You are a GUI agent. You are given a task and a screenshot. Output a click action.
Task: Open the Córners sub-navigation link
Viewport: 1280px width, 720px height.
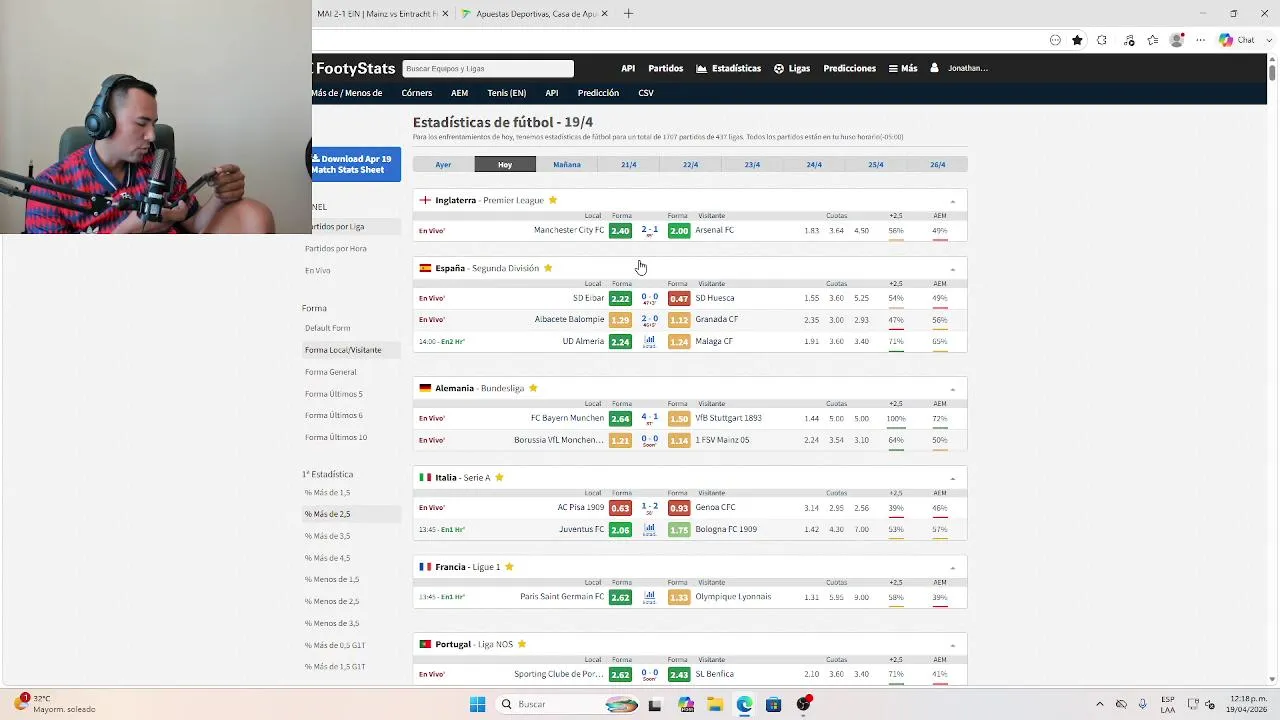point(417,93)
